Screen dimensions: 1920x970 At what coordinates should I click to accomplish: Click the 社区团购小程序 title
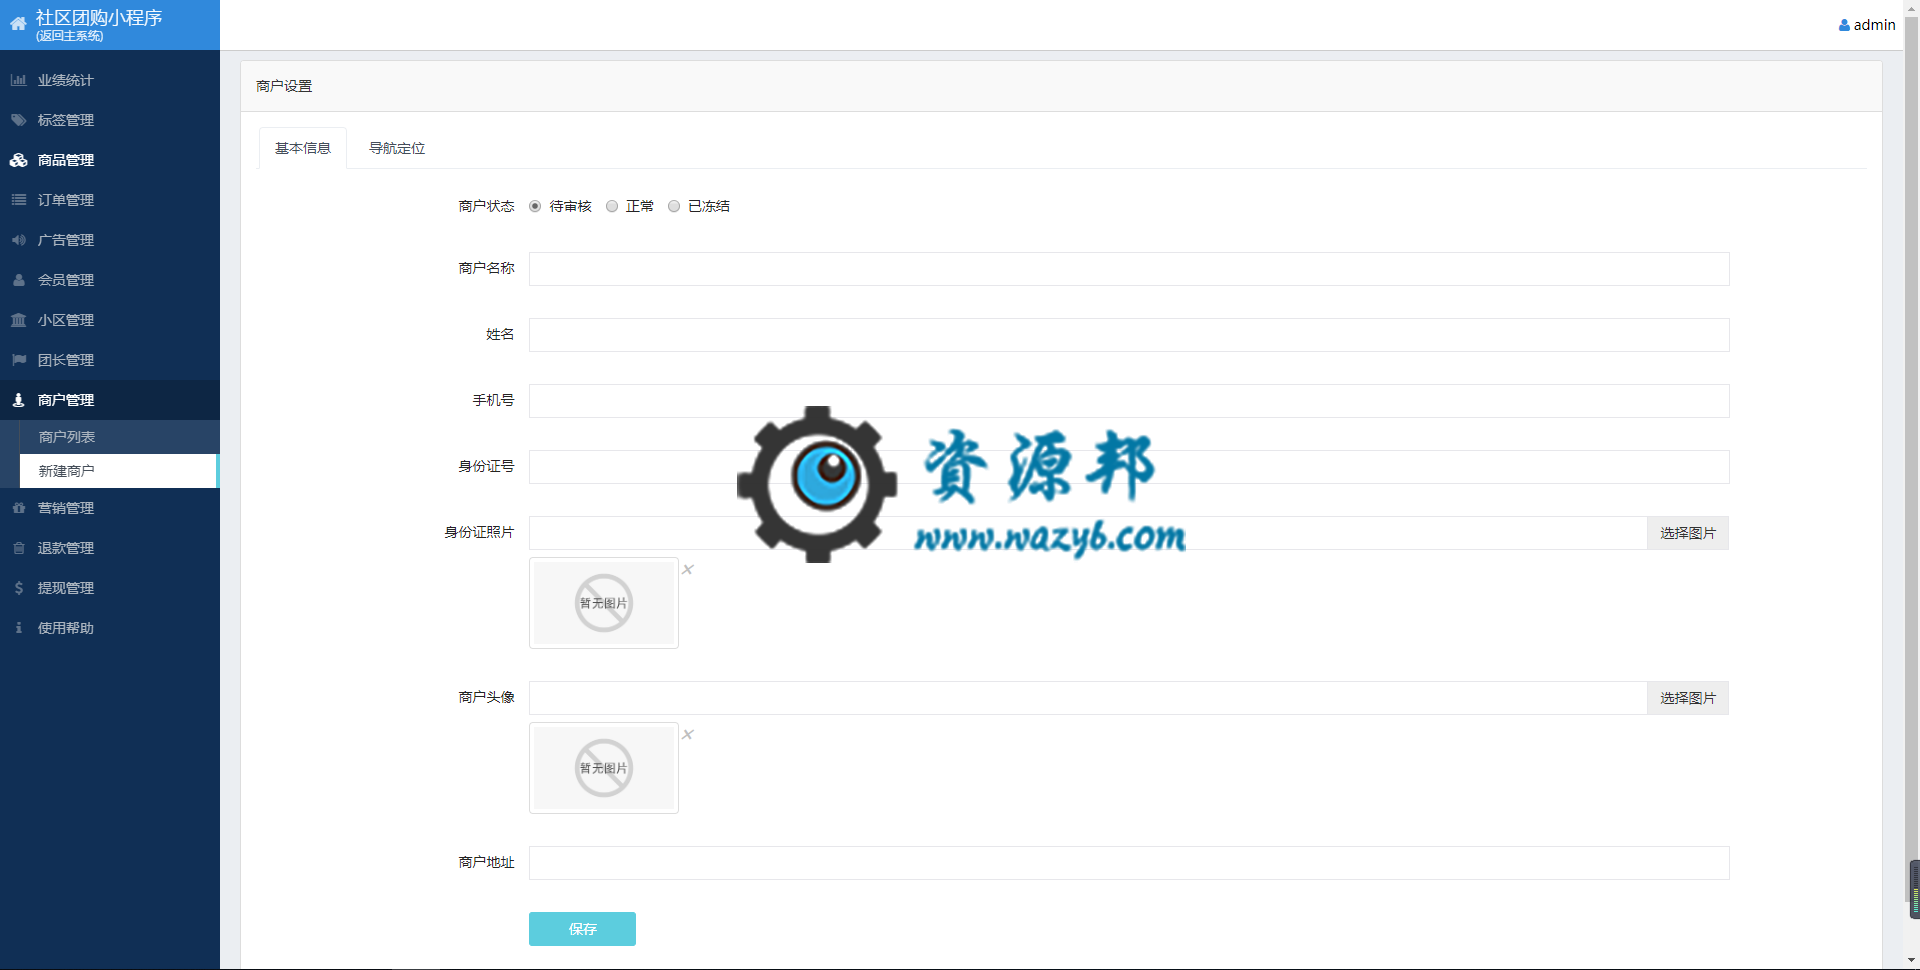99,17
